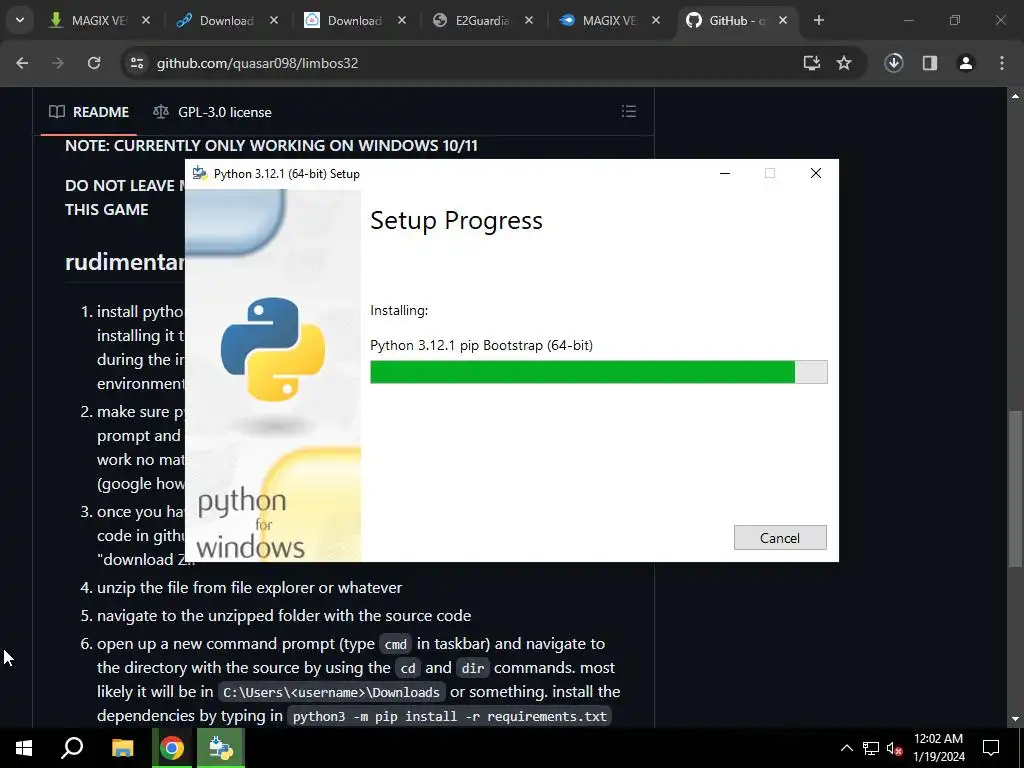This screenshot has width=1024, height=768.
Task: Open Windows taskbar search
Action: pos(72,748)
